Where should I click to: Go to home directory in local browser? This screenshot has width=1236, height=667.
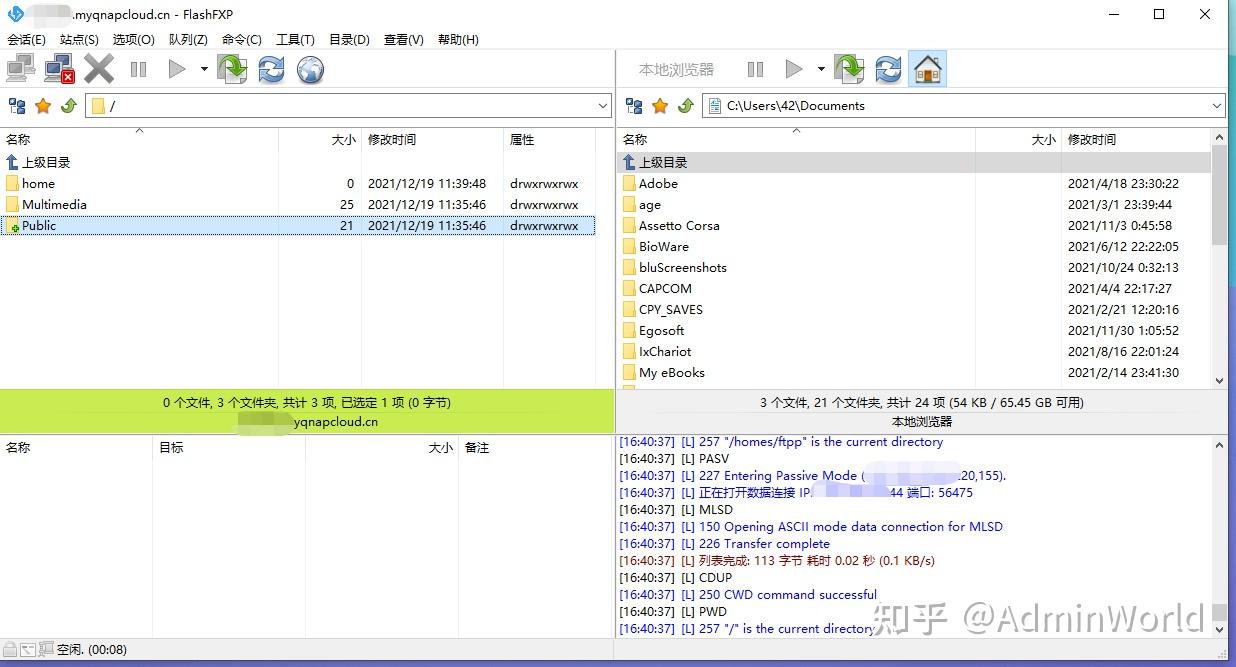pyautogui.click(x=927, y=68)
